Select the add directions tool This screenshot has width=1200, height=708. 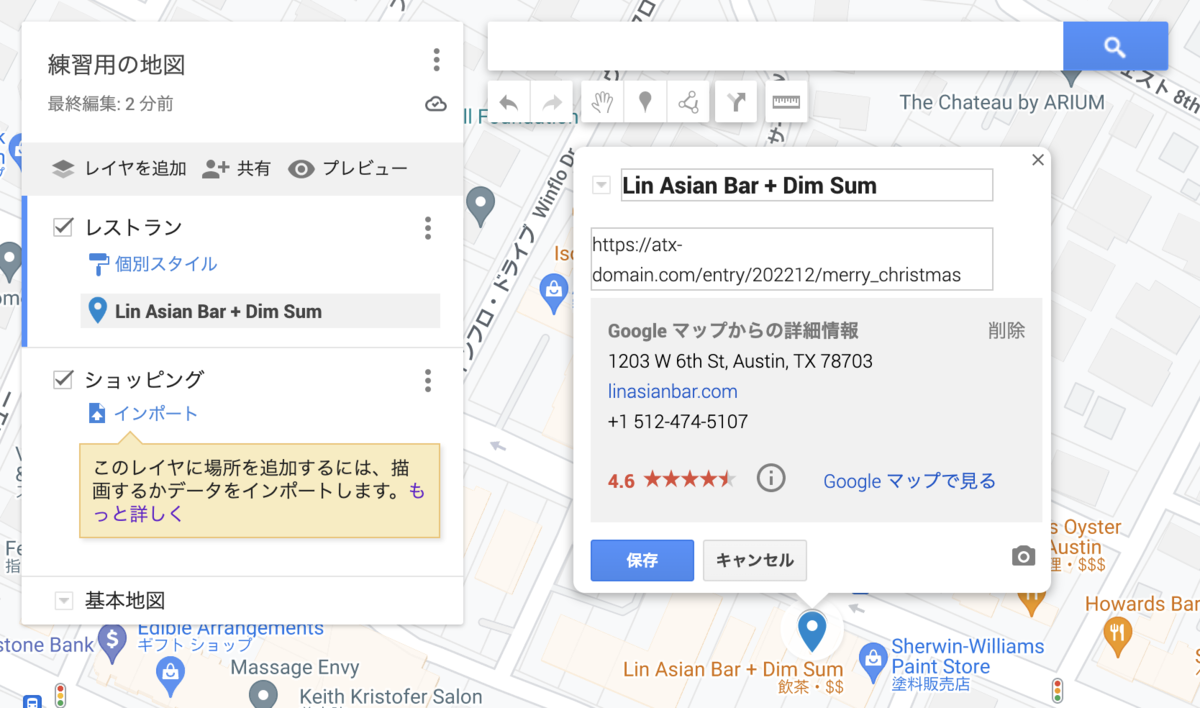(x=736, y=102)
